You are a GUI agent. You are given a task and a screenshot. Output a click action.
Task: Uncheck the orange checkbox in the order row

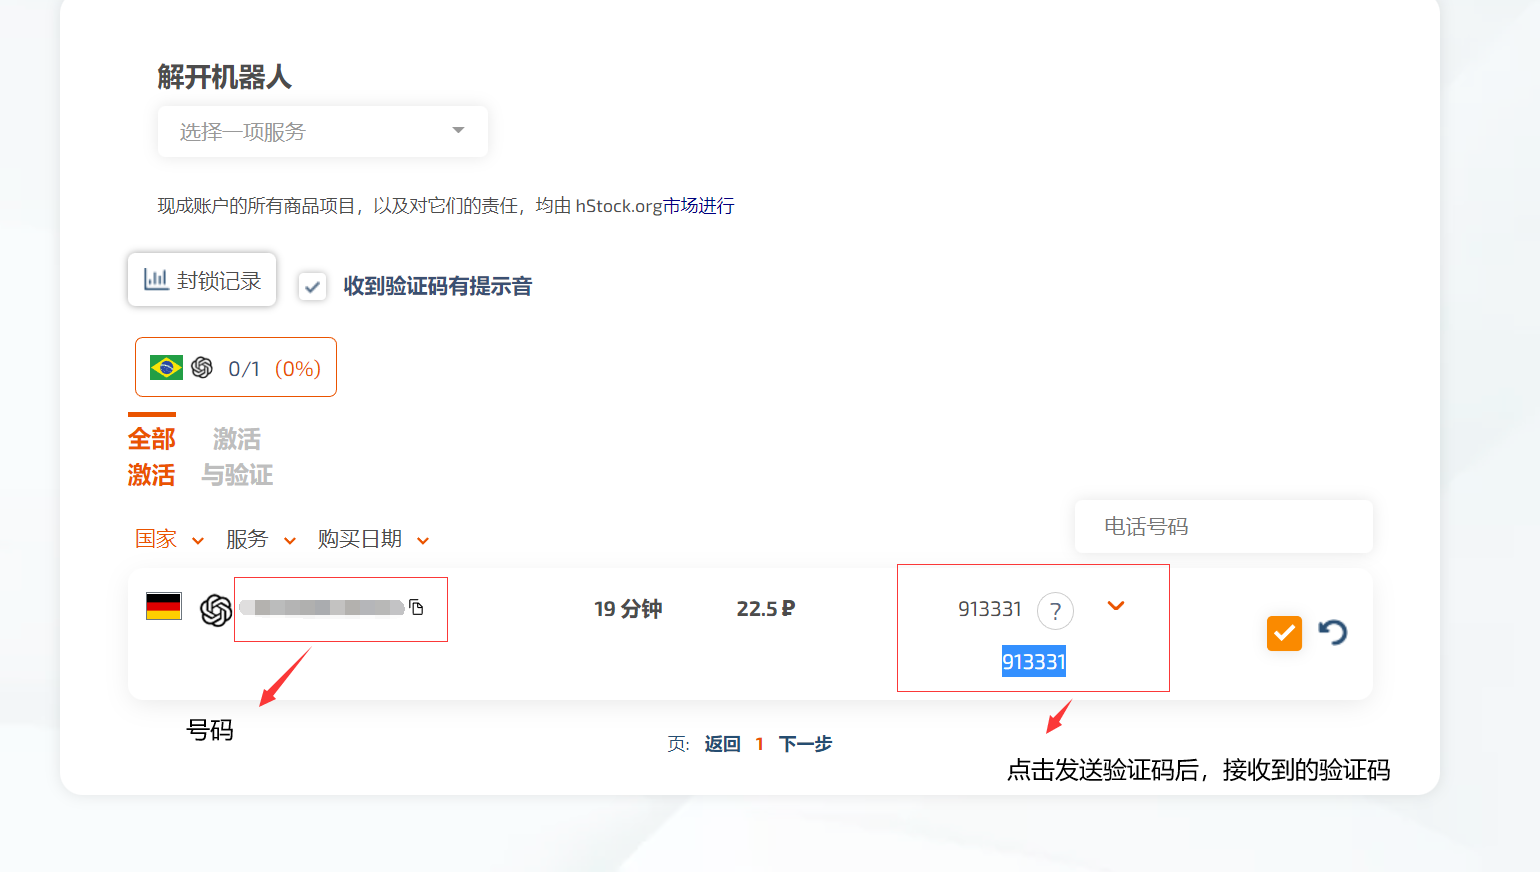coord(1284,633)
